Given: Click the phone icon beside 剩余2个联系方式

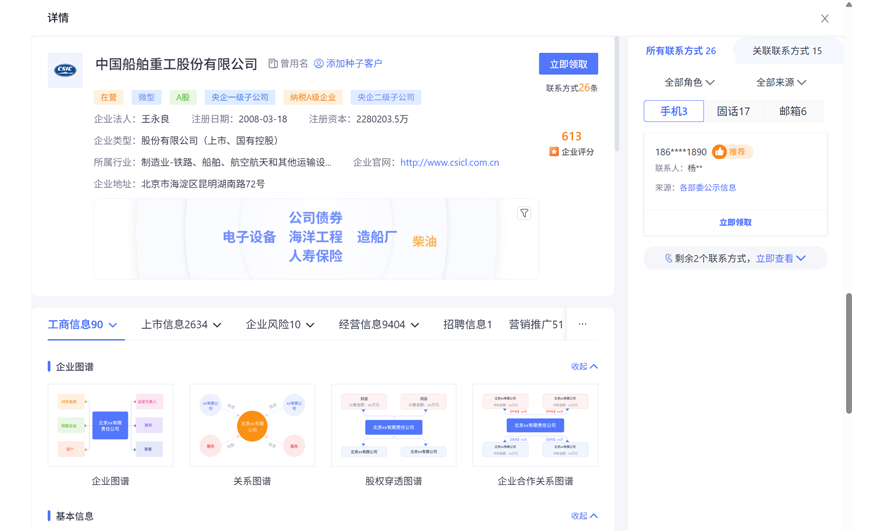Looking at the screenshot, I should coord(668,258).
